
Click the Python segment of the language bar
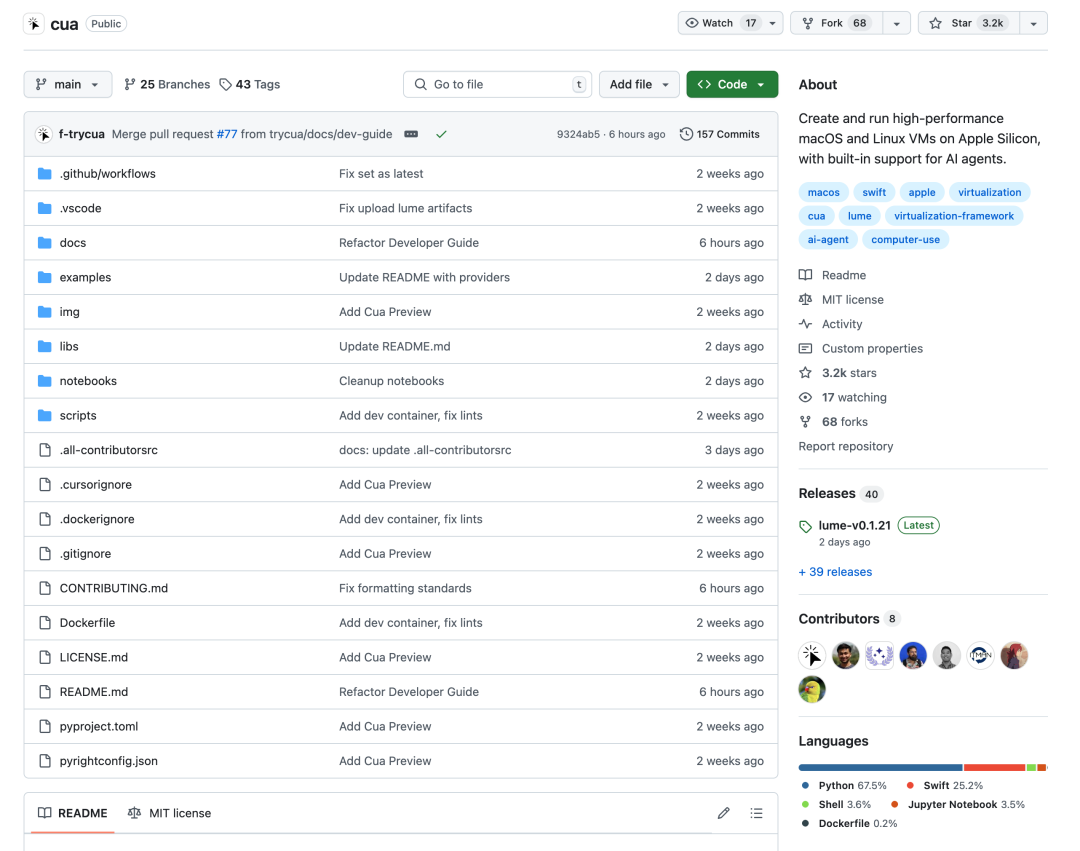(880, 767)
